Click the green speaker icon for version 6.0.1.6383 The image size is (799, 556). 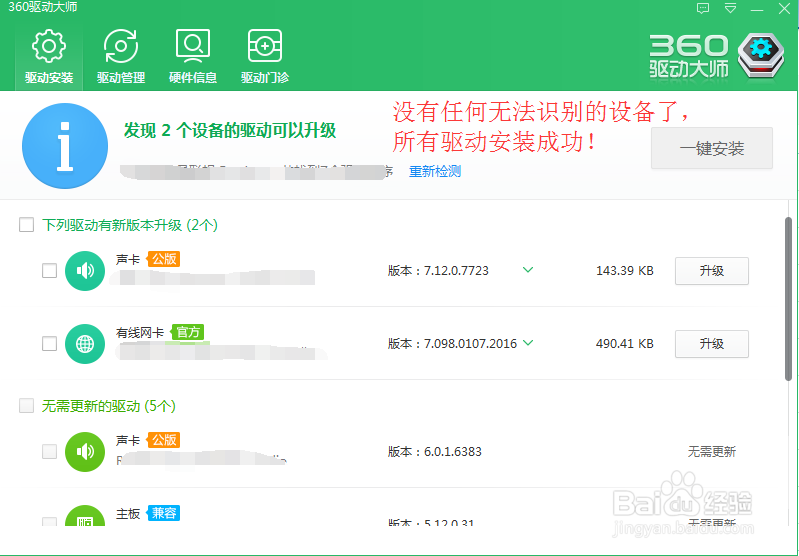(85, 452)
